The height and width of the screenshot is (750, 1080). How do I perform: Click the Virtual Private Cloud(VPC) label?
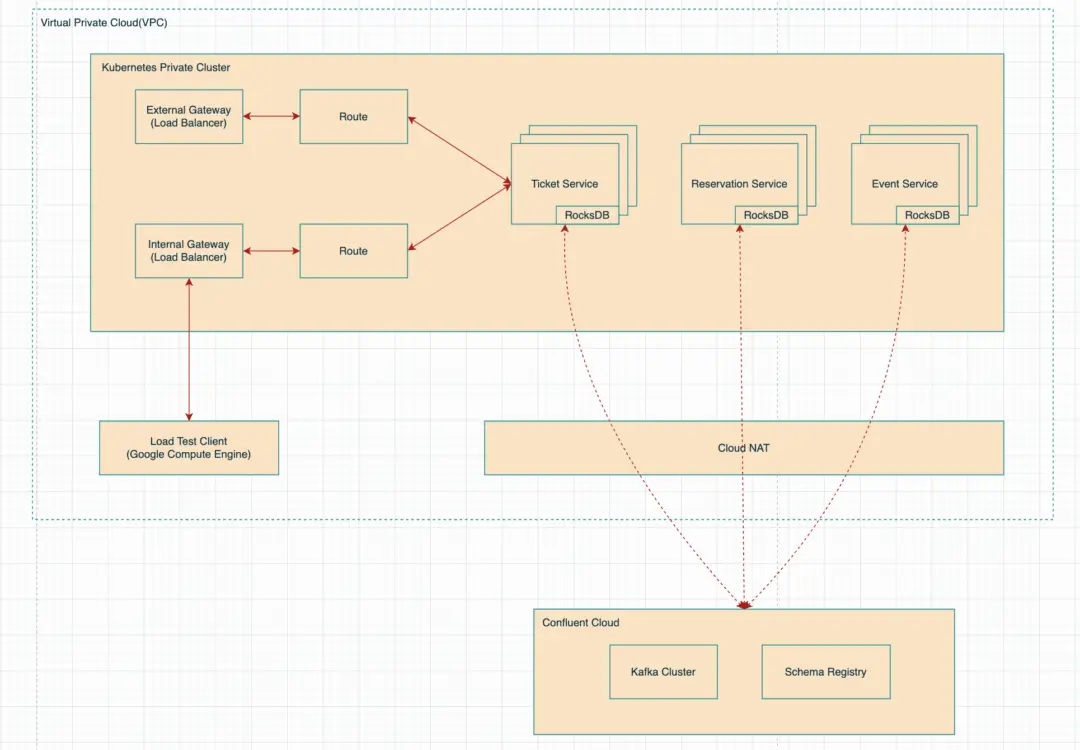point(104,23)
